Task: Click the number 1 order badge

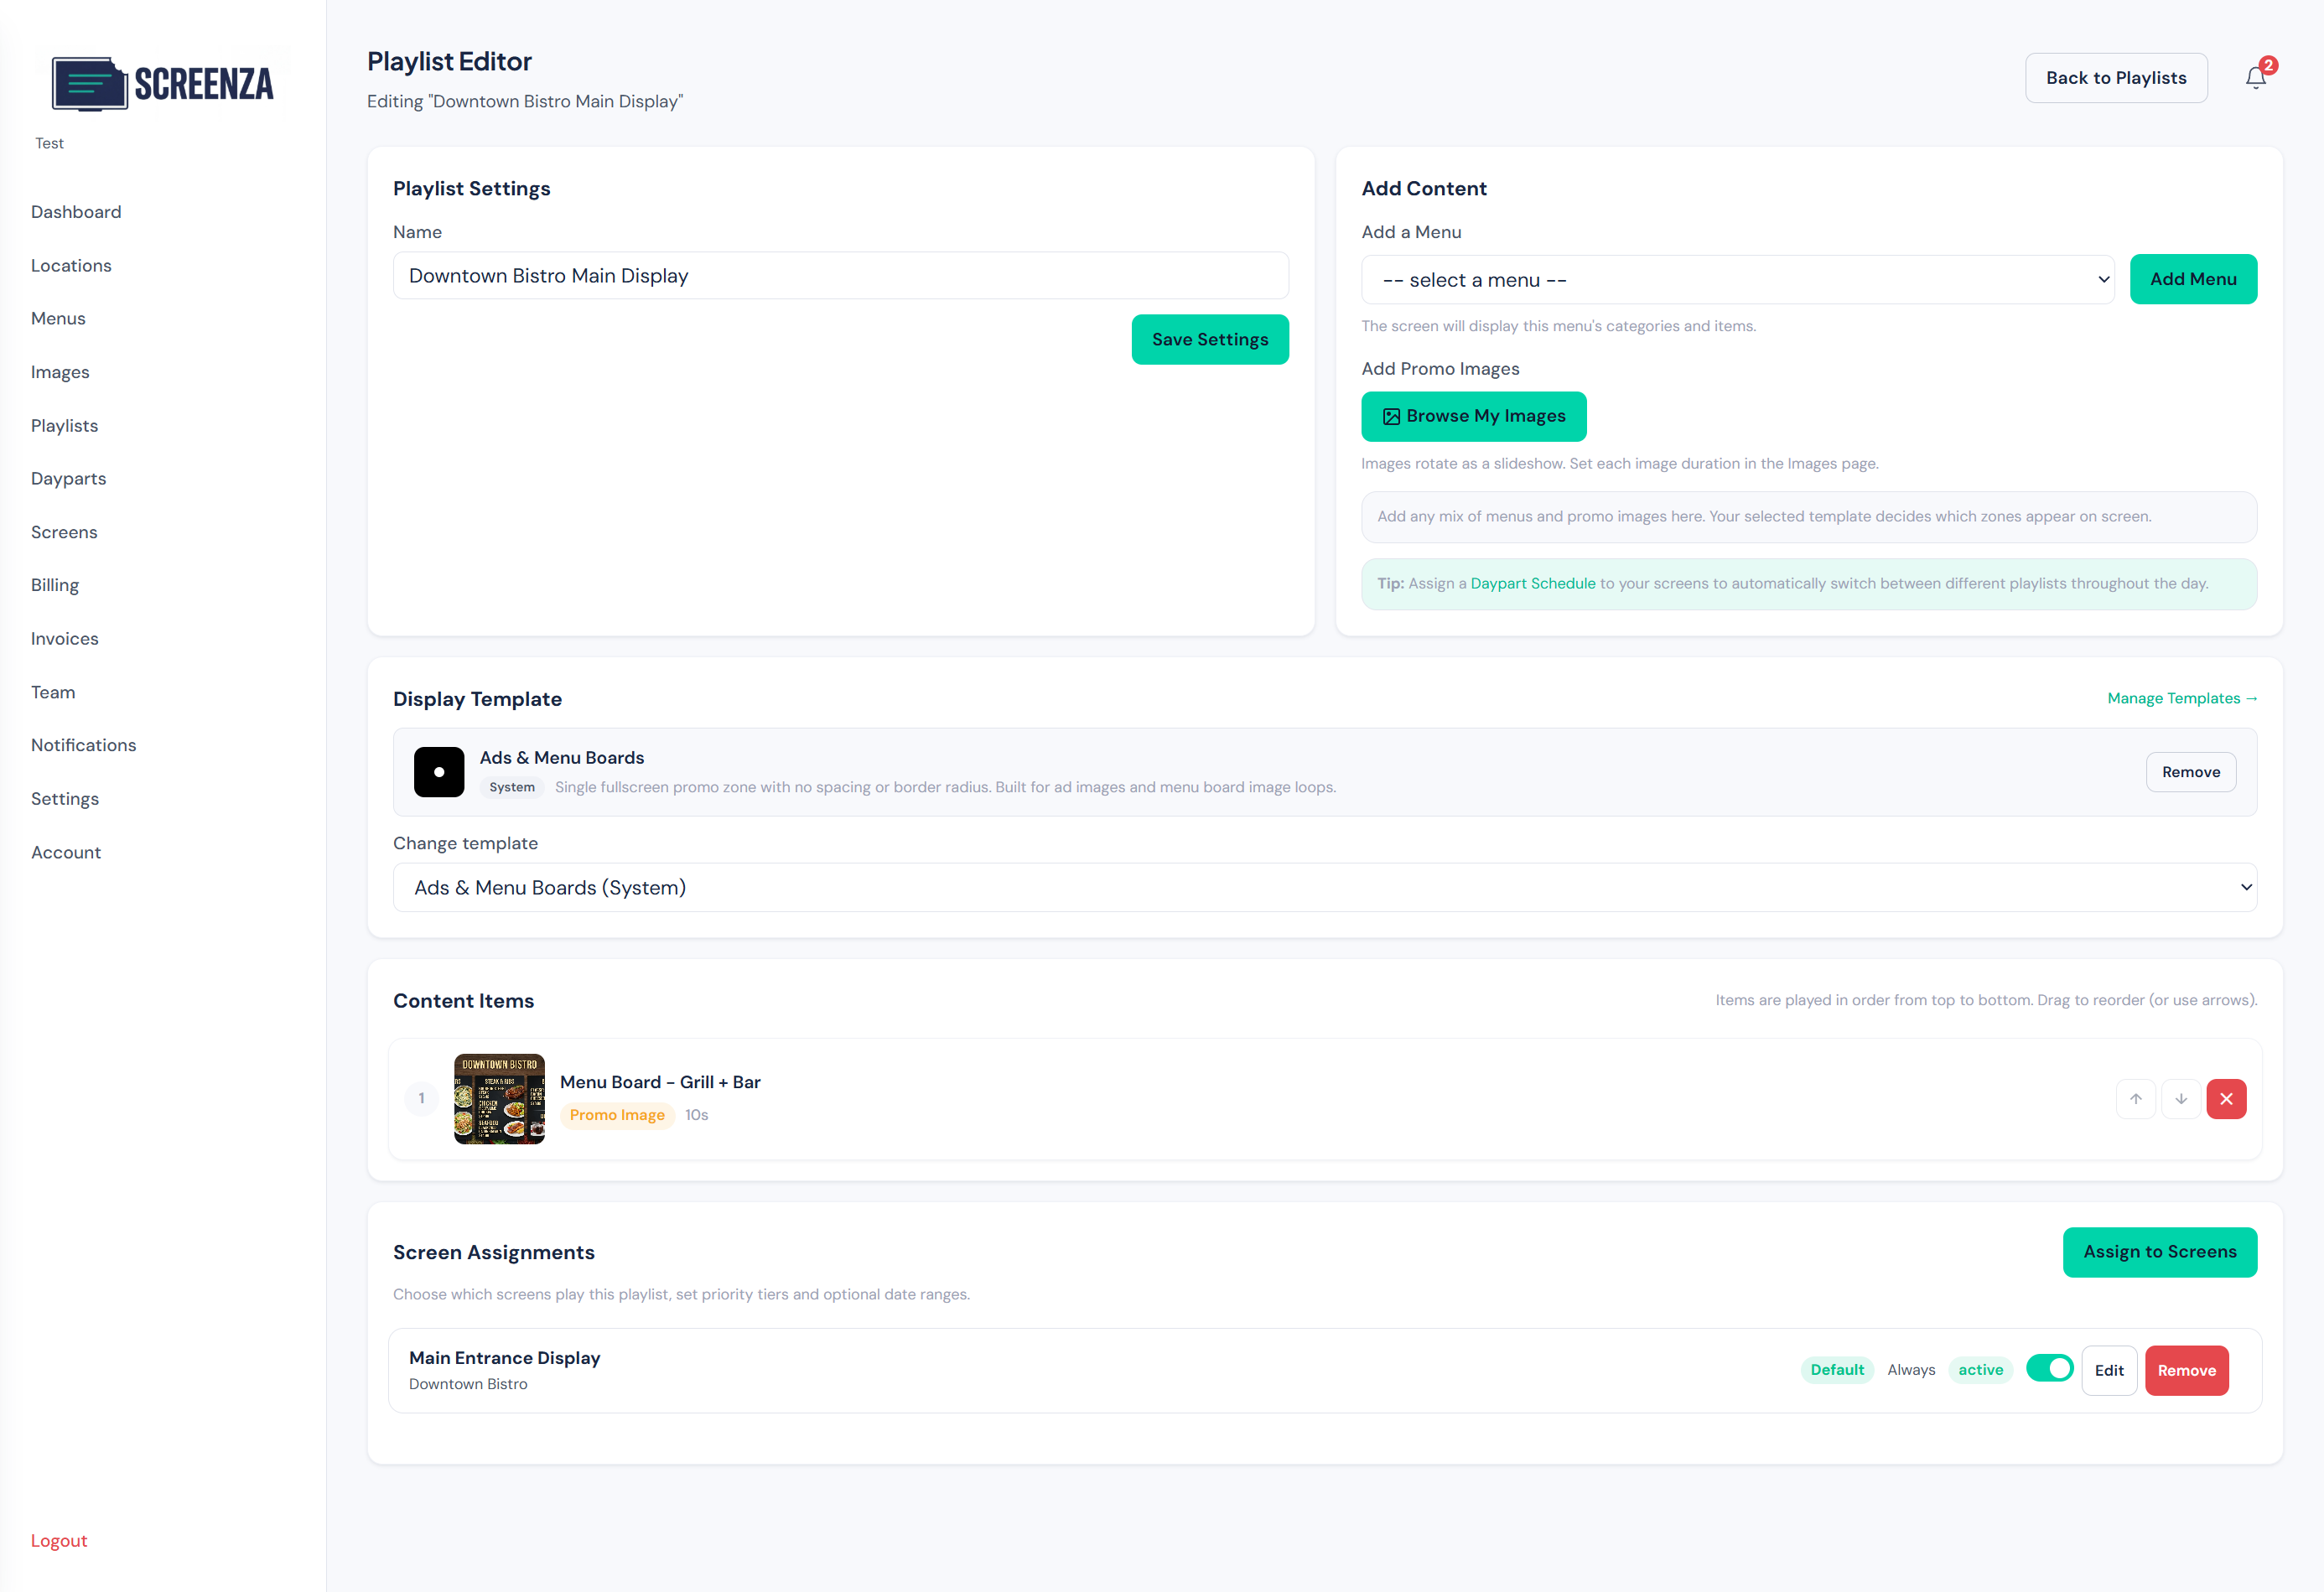Action: click(x=421, y=1099)
